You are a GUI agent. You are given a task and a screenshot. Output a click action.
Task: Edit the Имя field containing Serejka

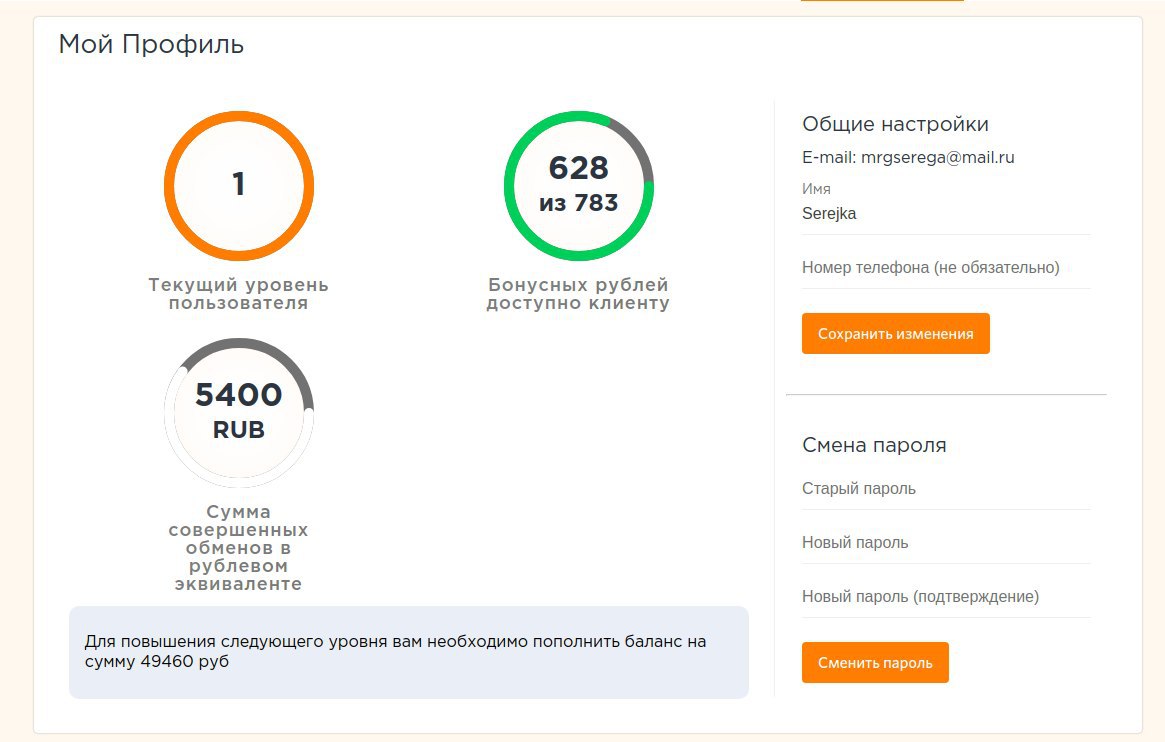click(946, 214)
